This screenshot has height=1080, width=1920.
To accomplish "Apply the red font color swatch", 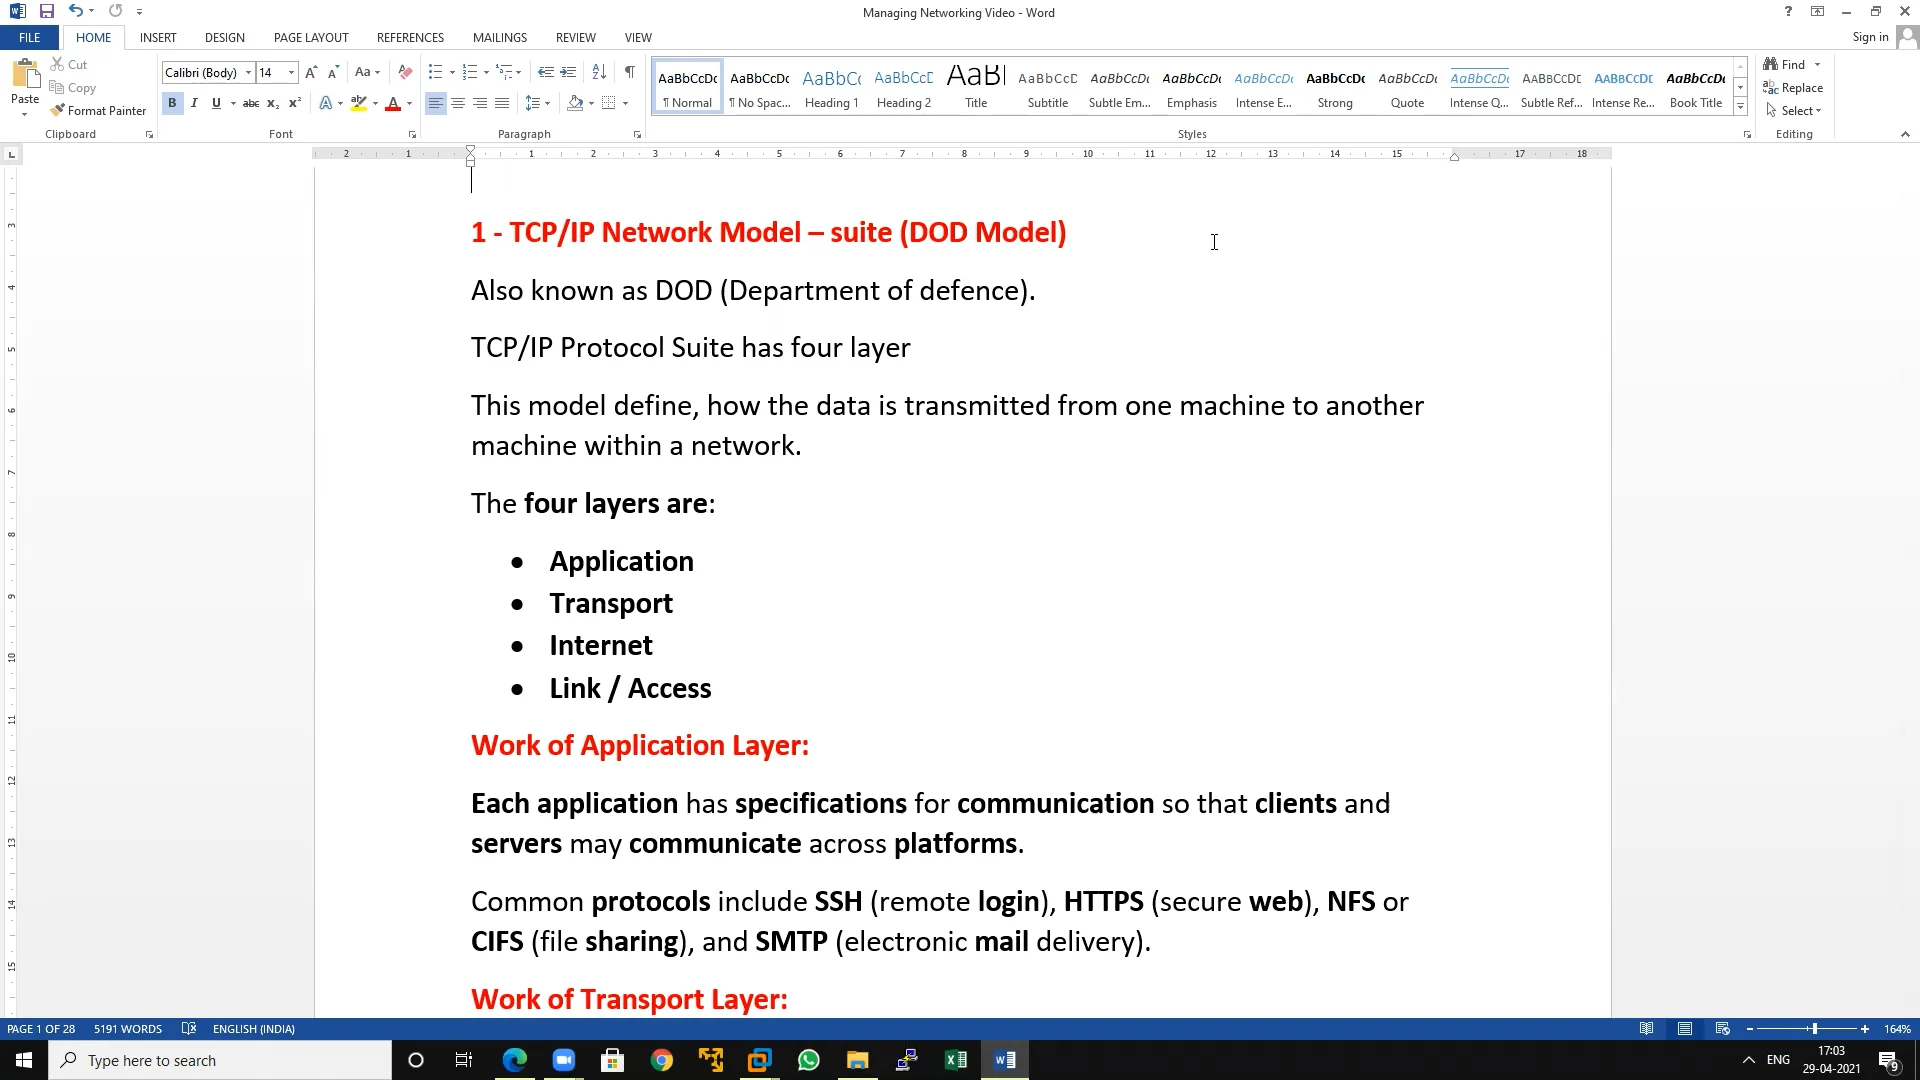I will [x=393, y=103].
